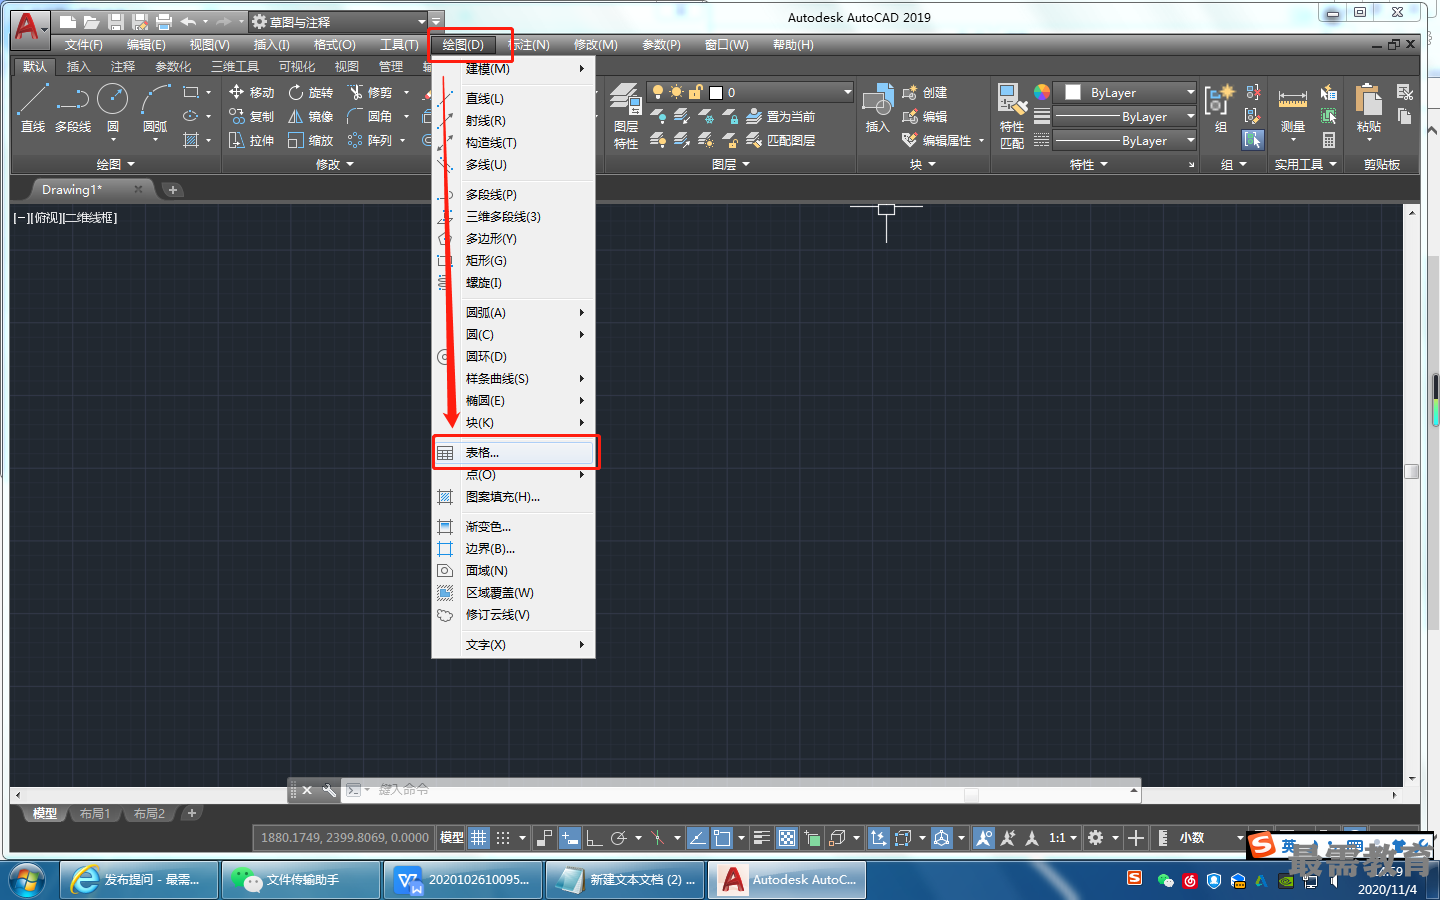
Task: Open the 草图与注释 workspace dropdown
Action: click(338, 21)
